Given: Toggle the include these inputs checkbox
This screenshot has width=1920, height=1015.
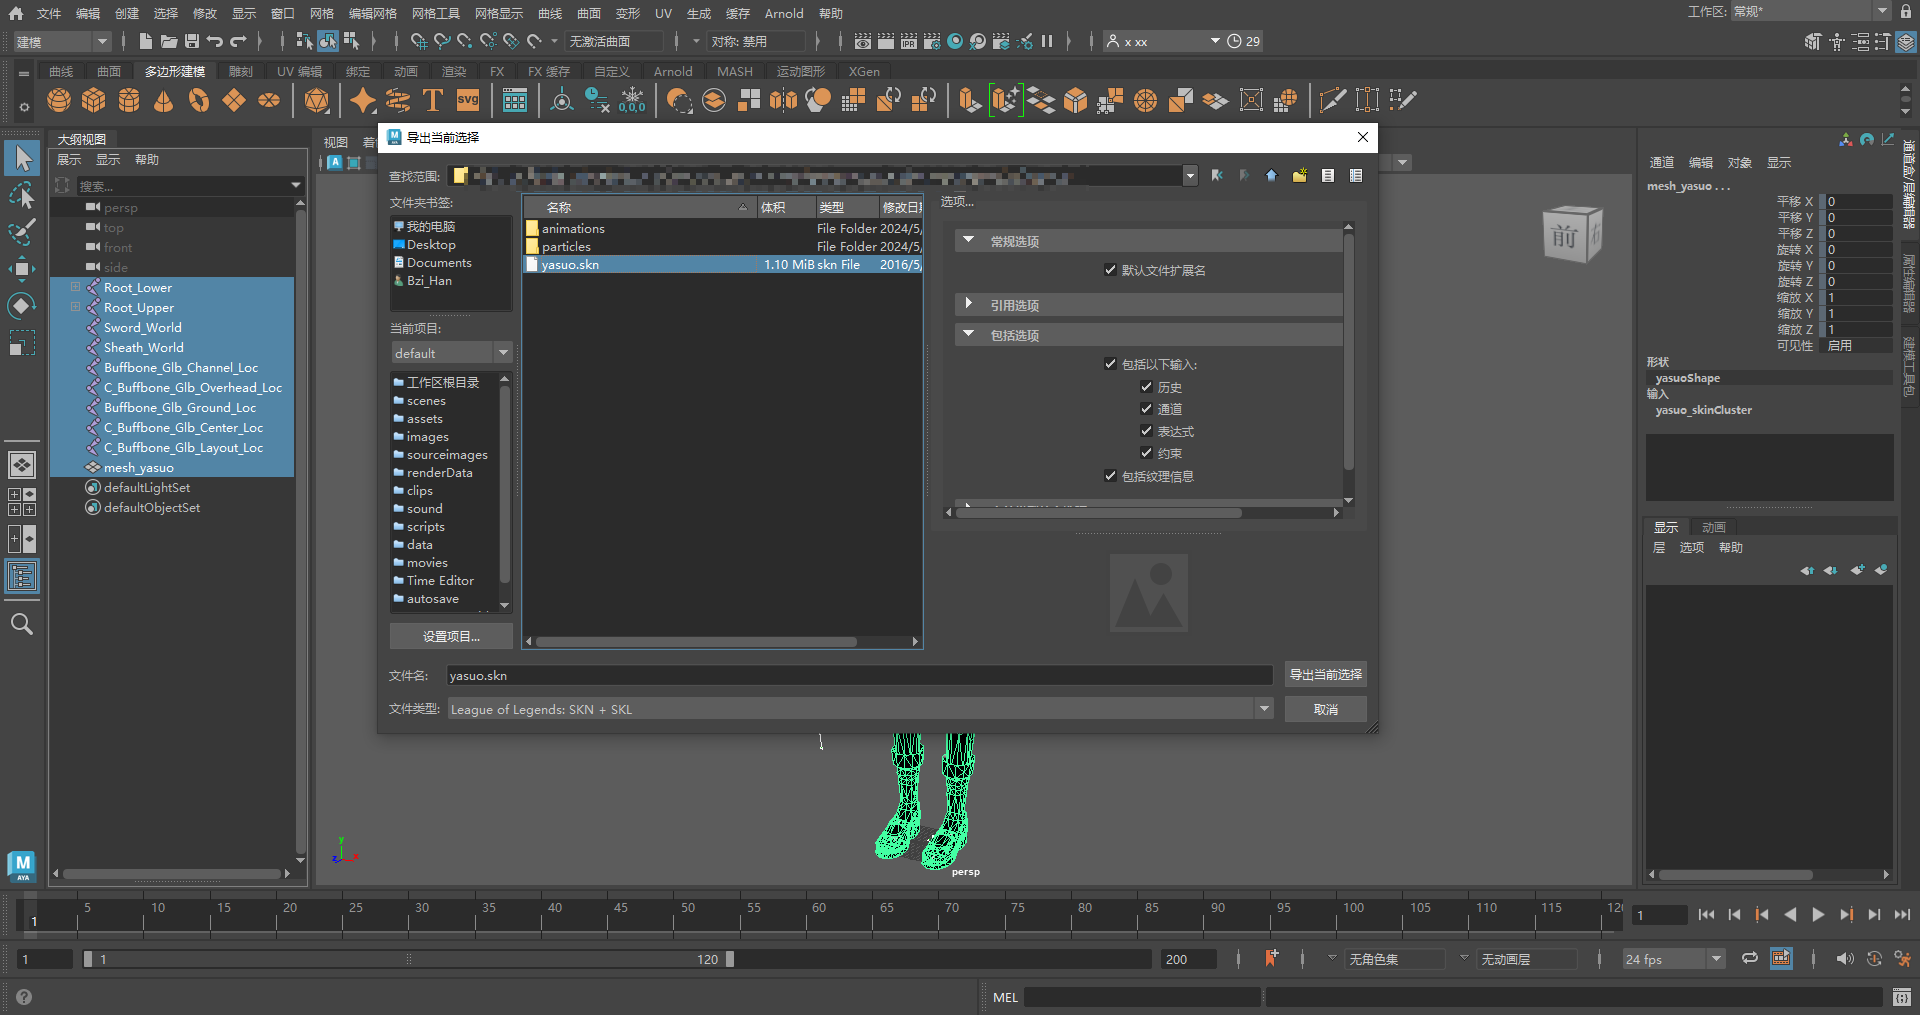Looking at the screenshot, I should click(1110, 364).
